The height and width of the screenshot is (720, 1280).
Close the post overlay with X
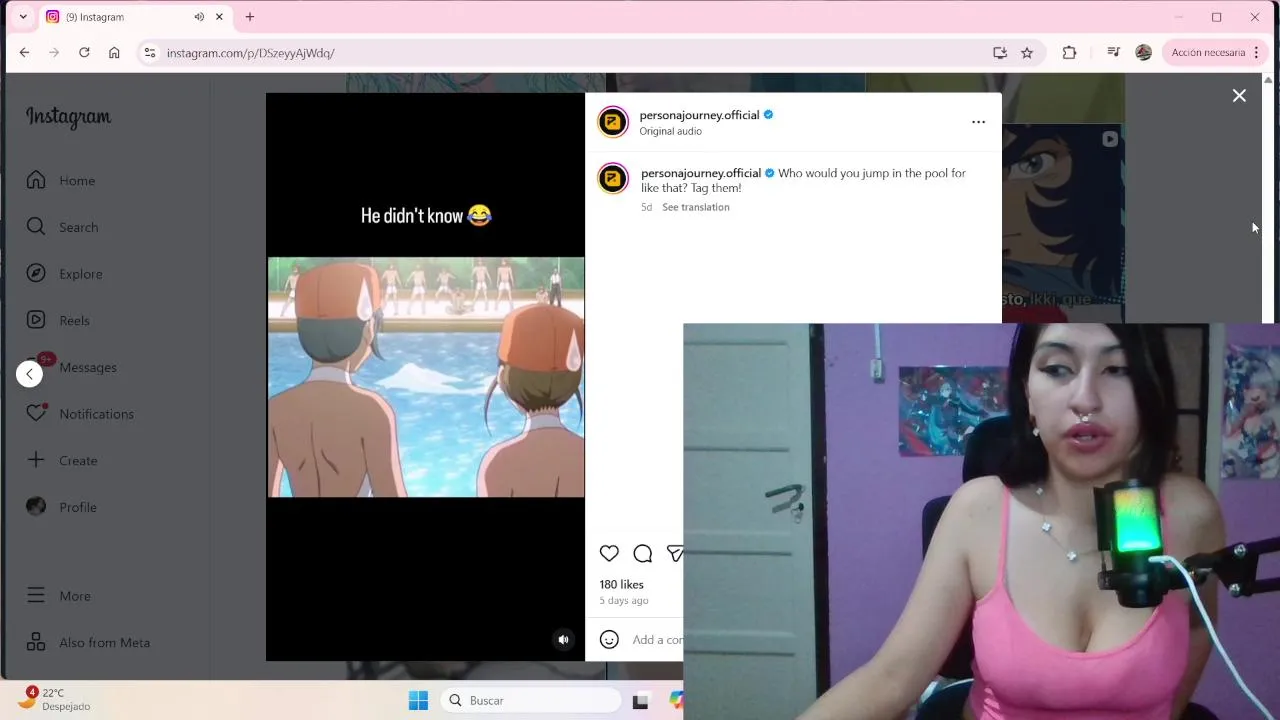1239,96
